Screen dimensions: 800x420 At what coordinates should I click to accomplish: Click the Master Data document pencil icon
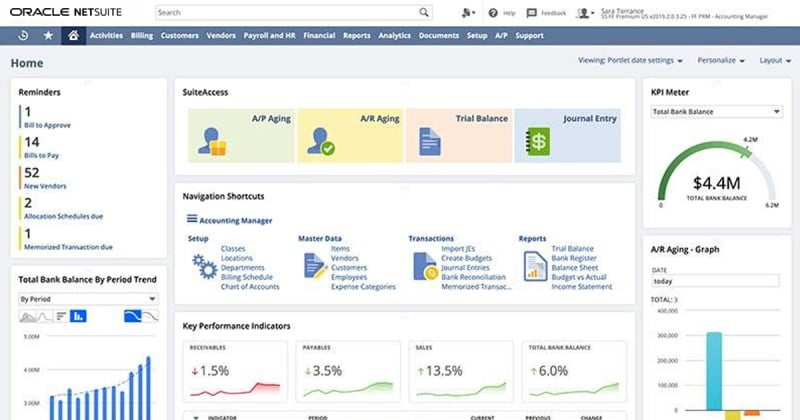point(315,266)
